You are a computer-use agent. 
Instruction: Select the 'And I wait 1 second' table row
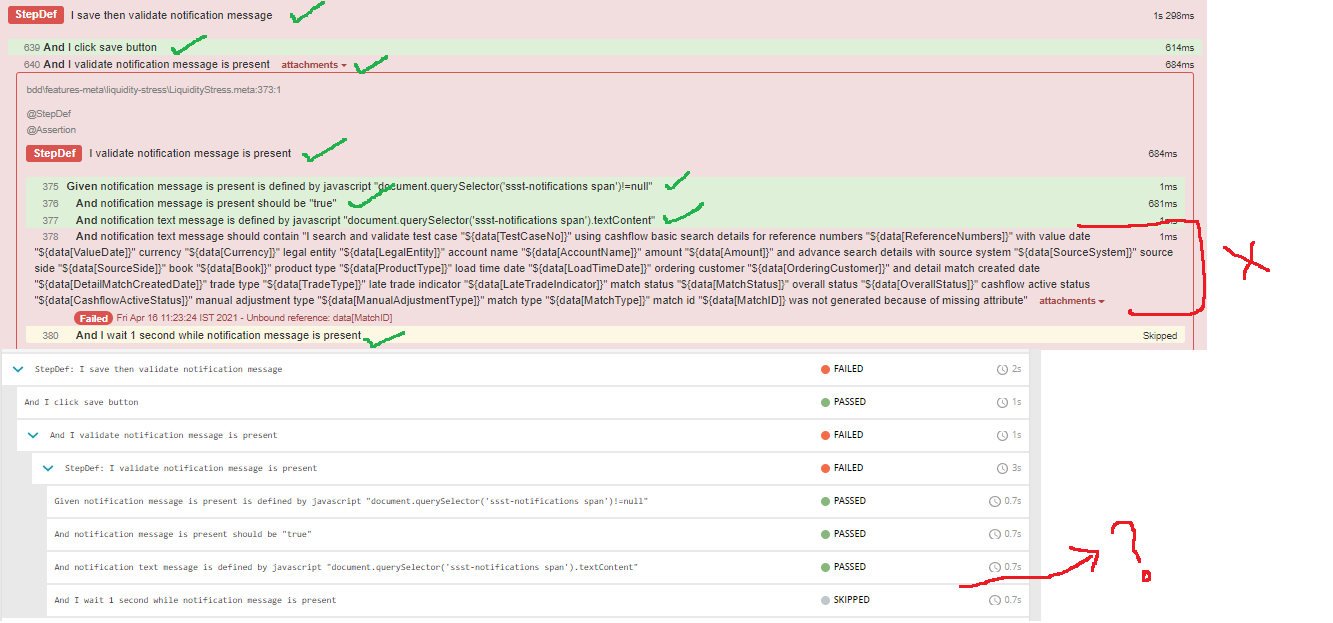(400, 600)
